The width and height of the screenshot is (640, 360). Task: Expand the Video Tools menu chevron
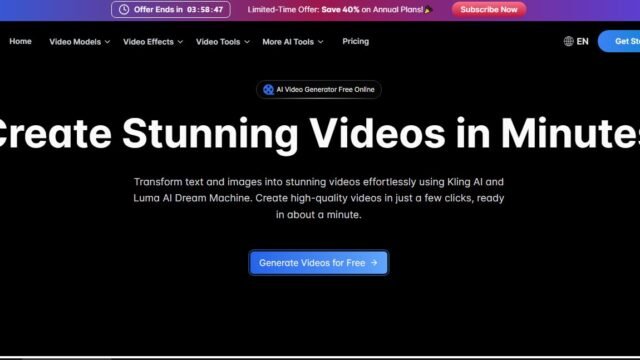247,42
